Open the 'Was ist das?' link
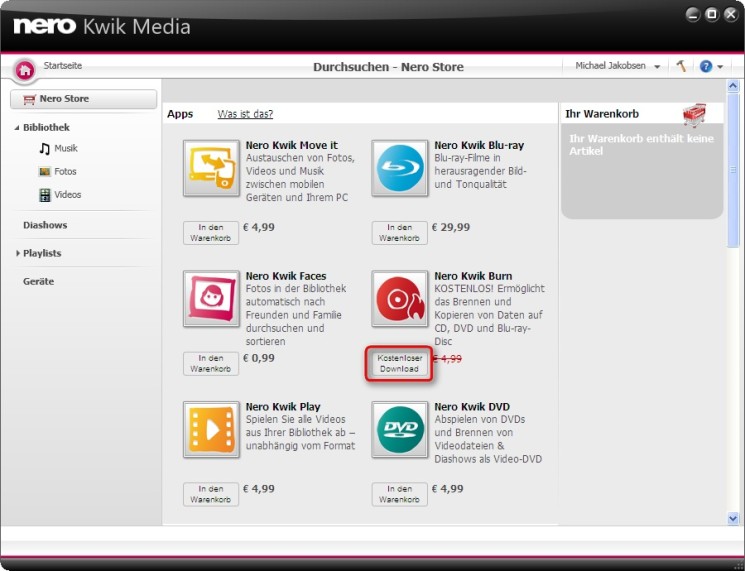Viewport: 745px width, 571px height. (x=245, y=114)
